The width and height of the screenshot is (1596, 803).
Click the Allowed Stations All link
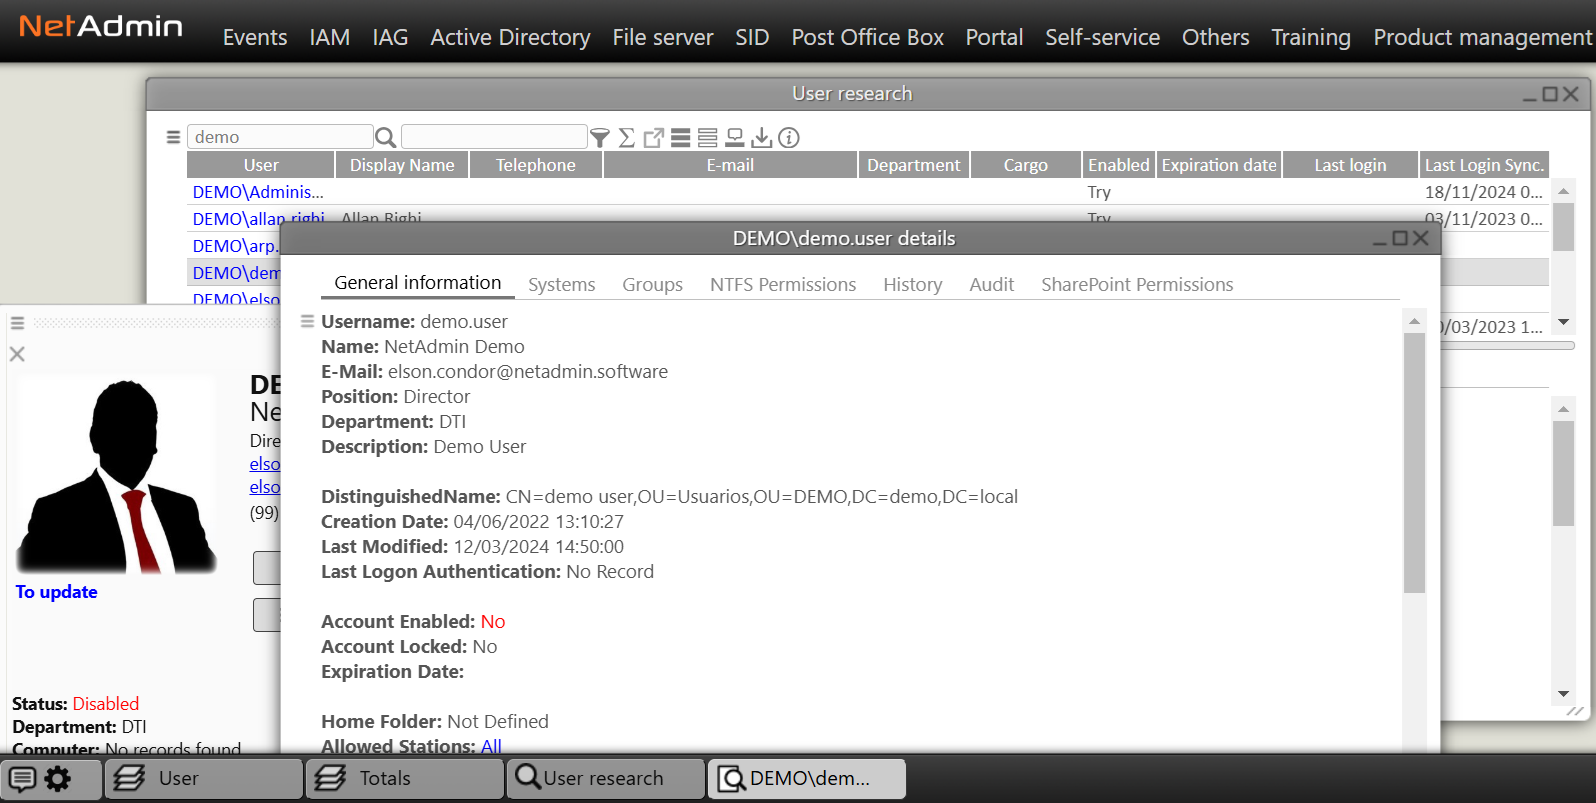(x=491, y=746)
